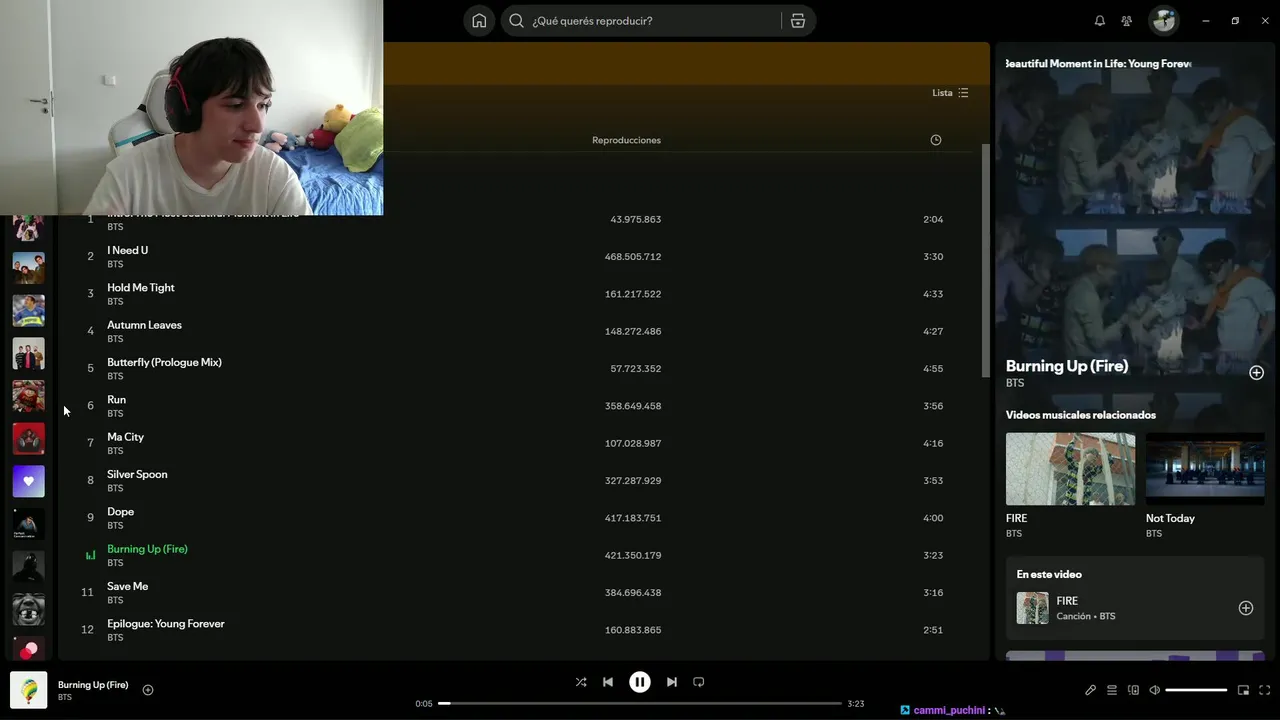This screenshot has height=720, width=1280.
Task: Open the play queue icon
Action: tap(1111, 690)
